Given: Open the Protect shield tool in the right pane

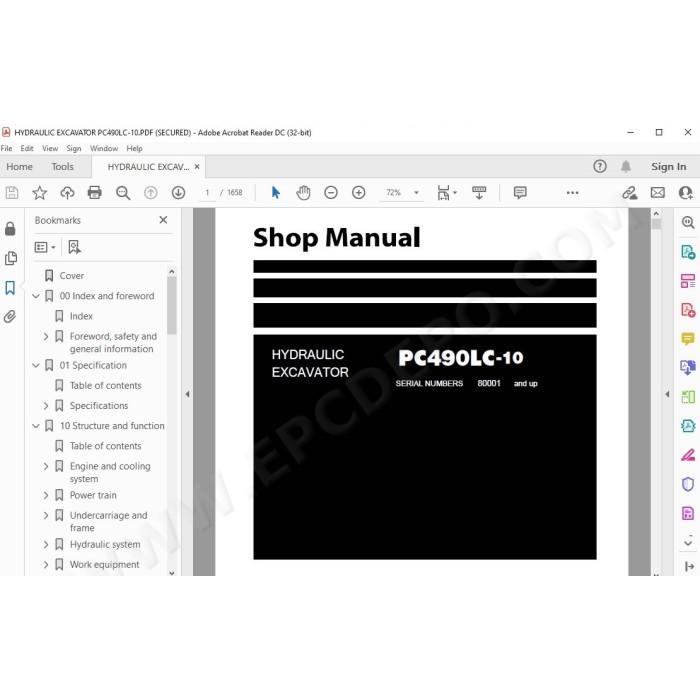Looking at the screenshot, I should click(688, 484).
